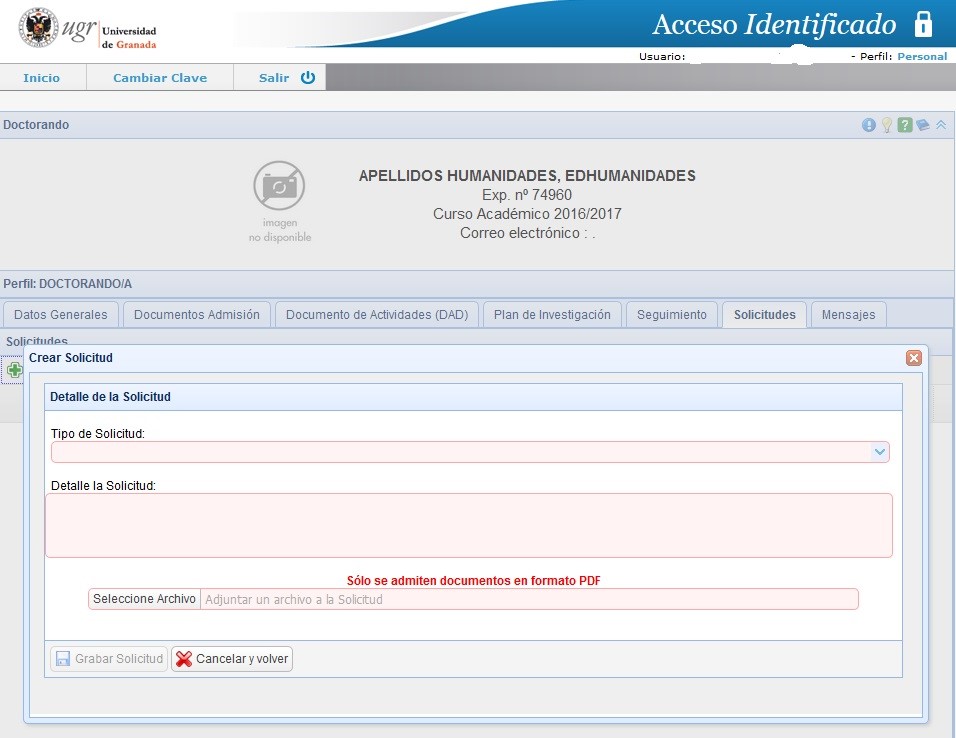
Task: Switch to the Datos Generales tab
Action: click(x=60, y=314)
